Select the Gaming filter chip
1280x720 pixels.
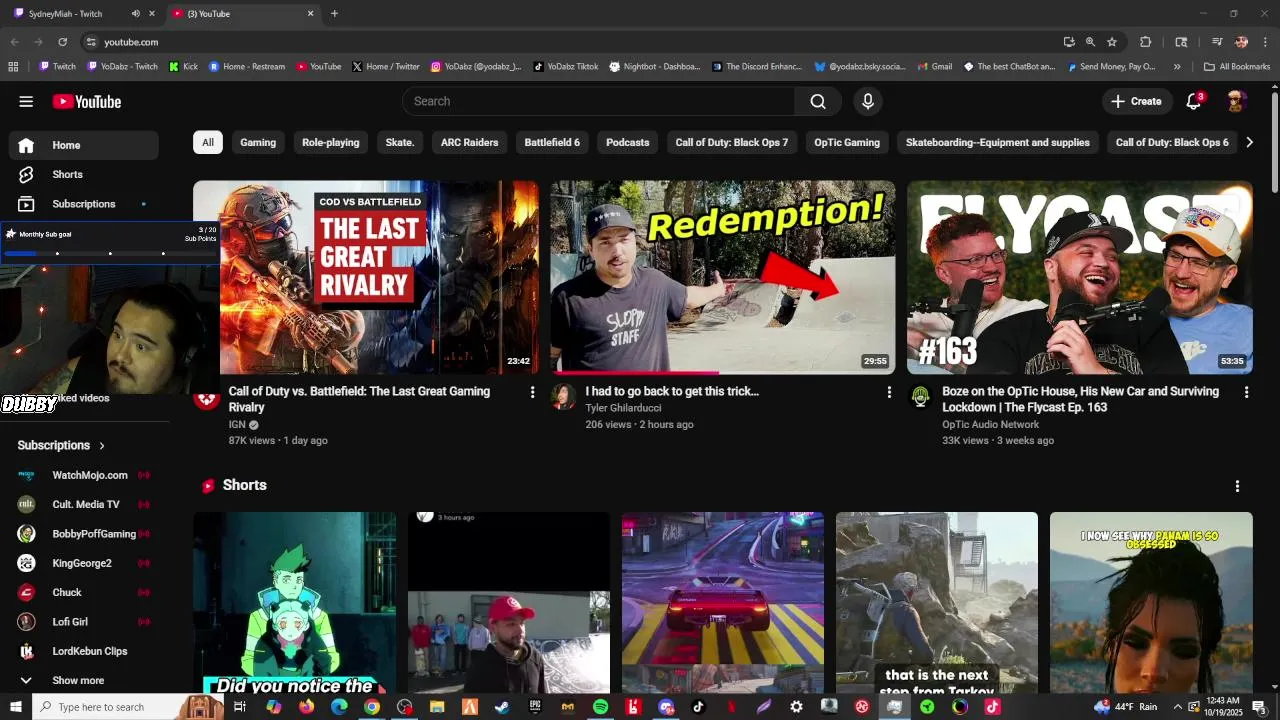[258, 142]
